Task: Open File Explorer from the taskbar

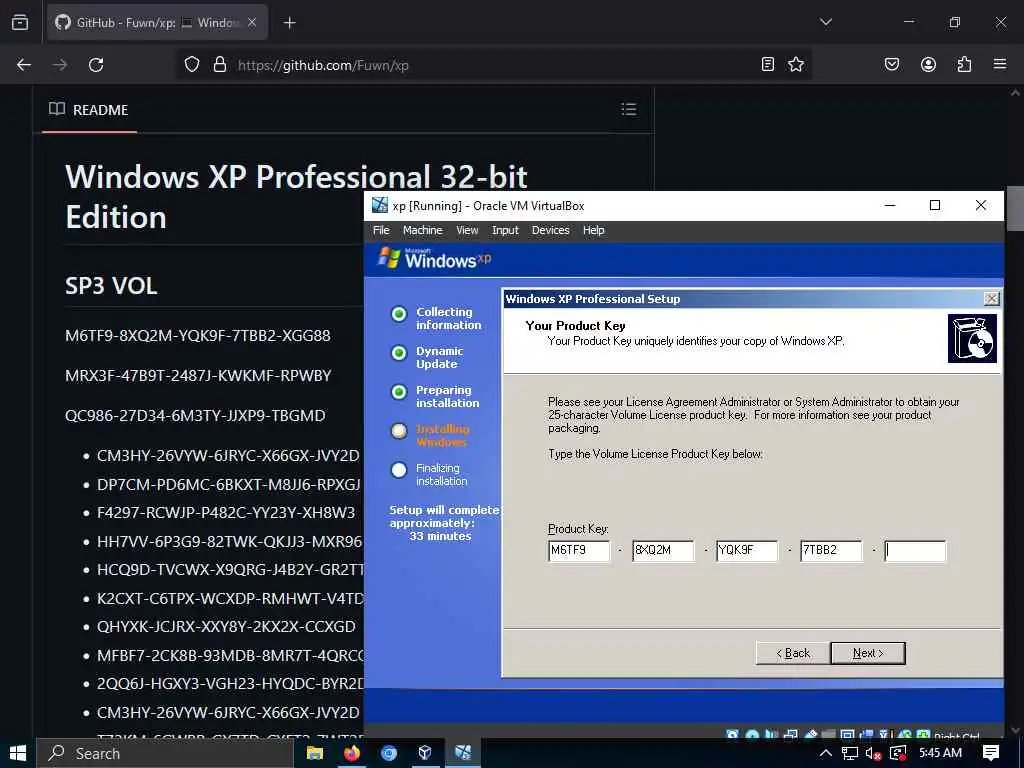Action: 315,753
